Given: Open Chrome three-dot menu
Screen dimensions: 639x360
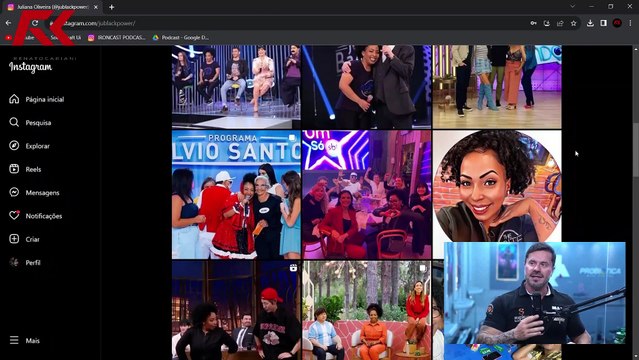Looking at the screenshot, I should (630, 23).
